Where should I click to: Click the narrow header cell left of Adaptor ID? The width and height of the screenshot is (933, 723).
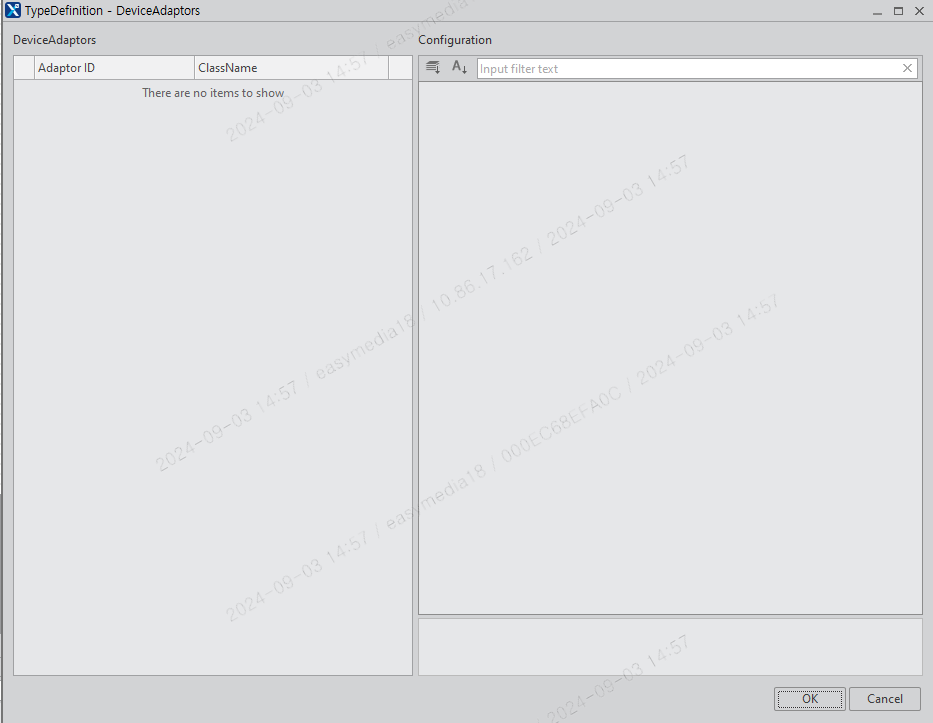tap(22, 67)
